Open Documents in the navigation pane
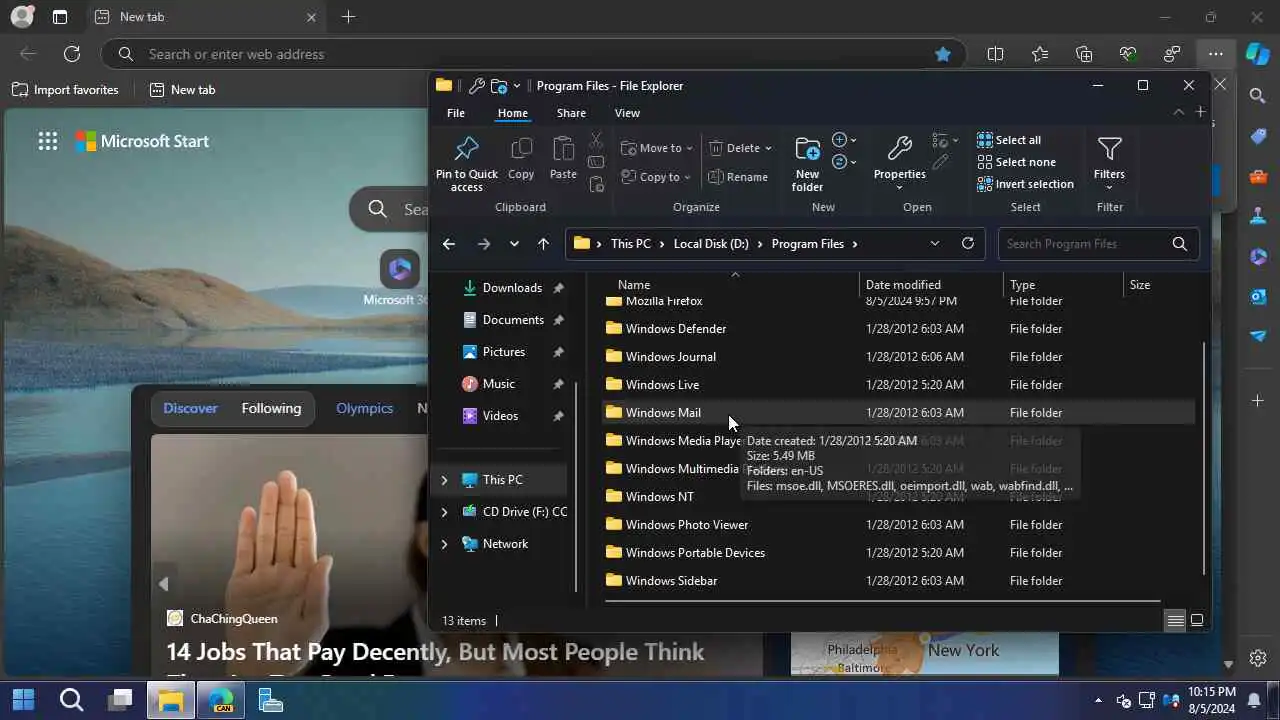This screenshot has height=720, width=1280. 513,320
